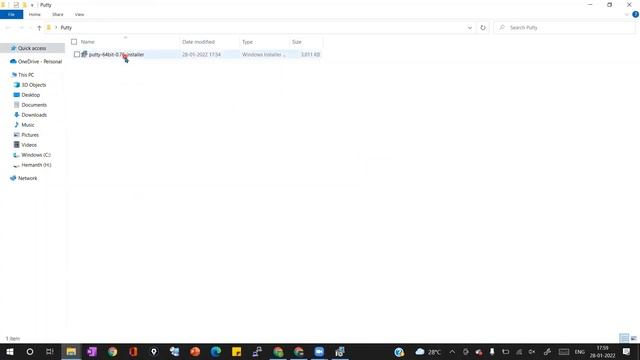Open notification Action Center
The height and width of the screenshot is (360, 640).
[x=626, y=351]
